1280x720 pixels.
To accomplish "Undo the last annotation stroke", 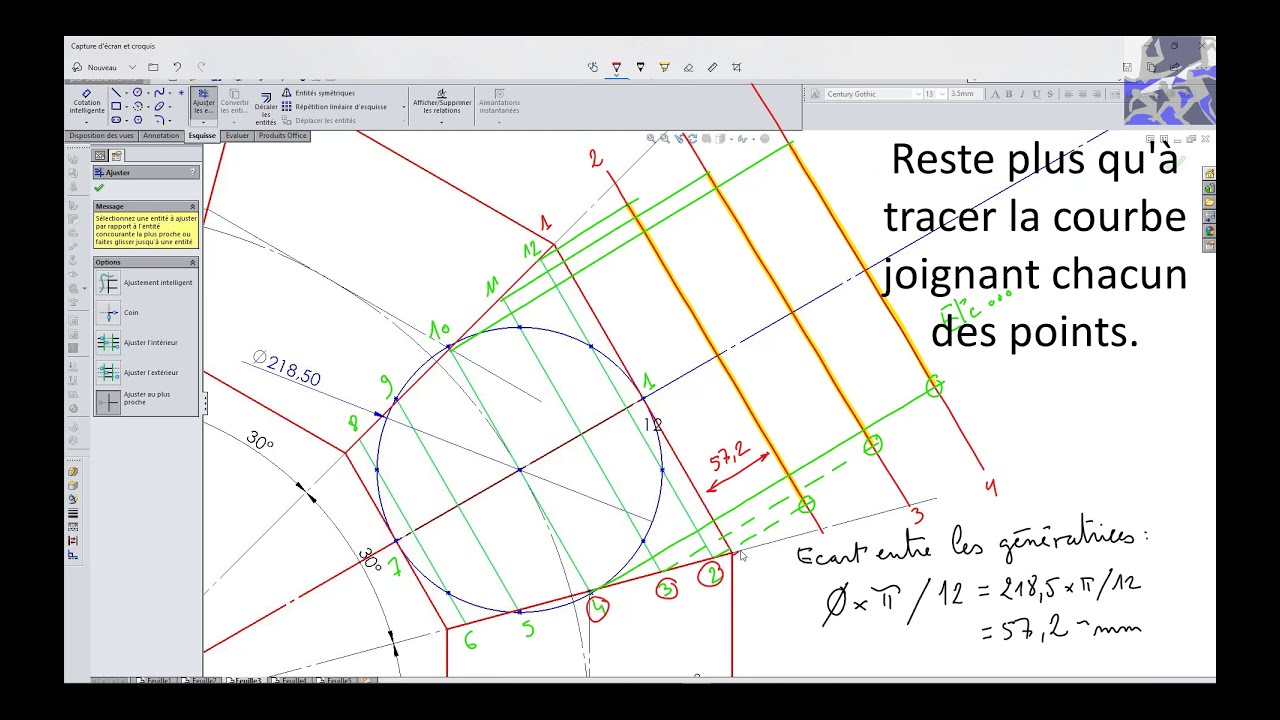I will point(177,67).
